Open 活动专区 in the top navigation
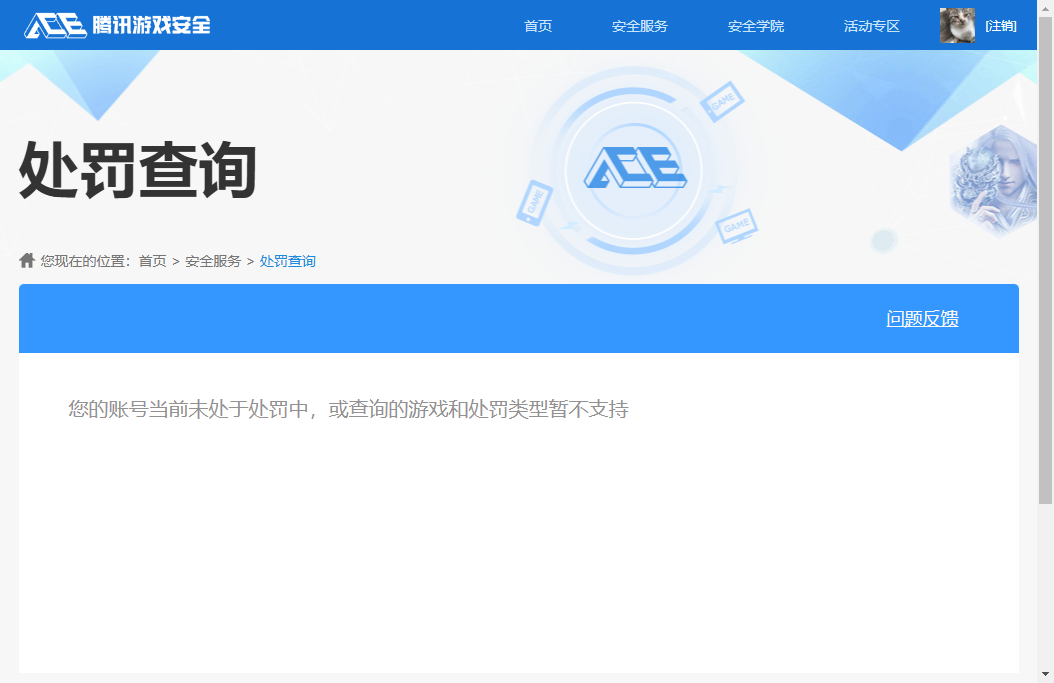Viewport: 1054px width, 683px height. (x=870, y=25)
